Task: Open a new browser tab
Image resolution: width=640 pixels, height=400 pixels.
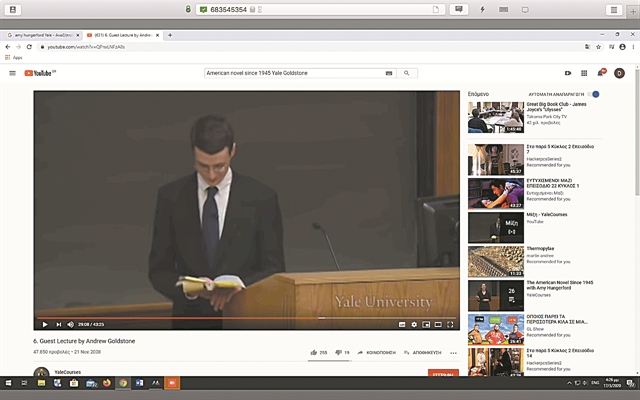Action: 170,35
